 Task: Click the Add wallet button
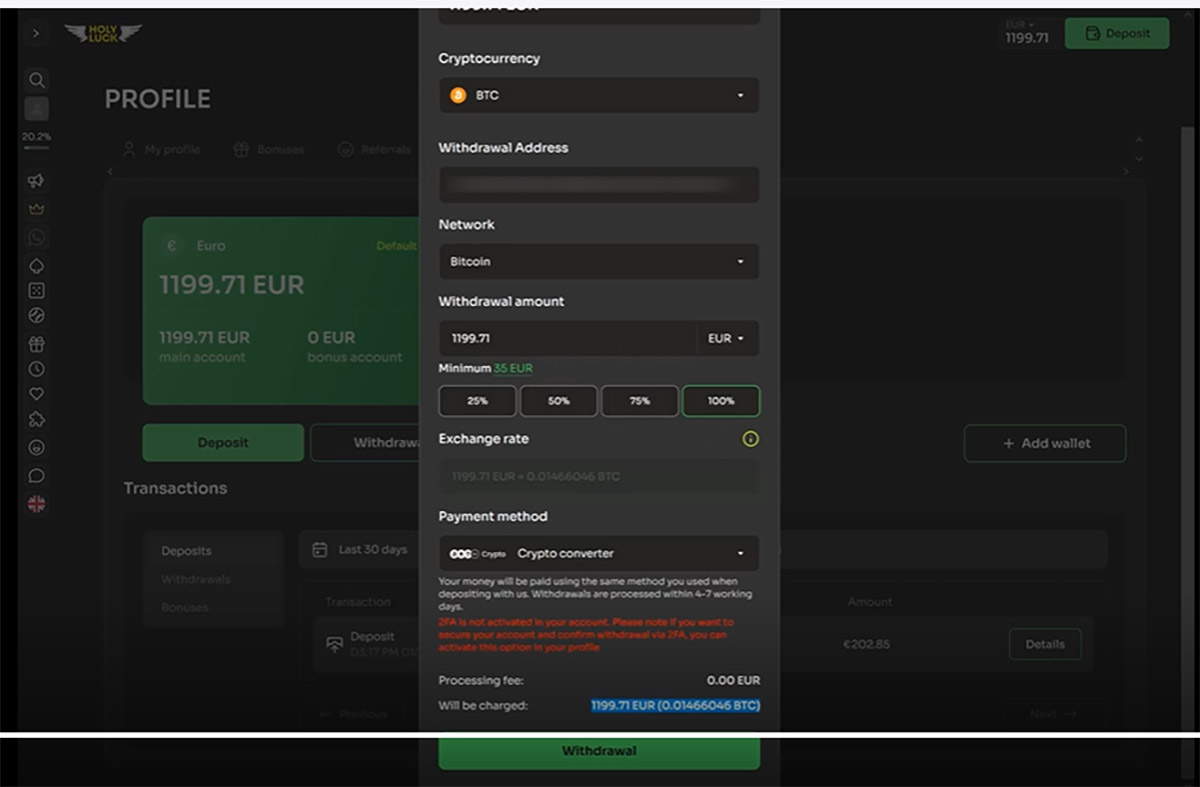(x=1045, y=443)
